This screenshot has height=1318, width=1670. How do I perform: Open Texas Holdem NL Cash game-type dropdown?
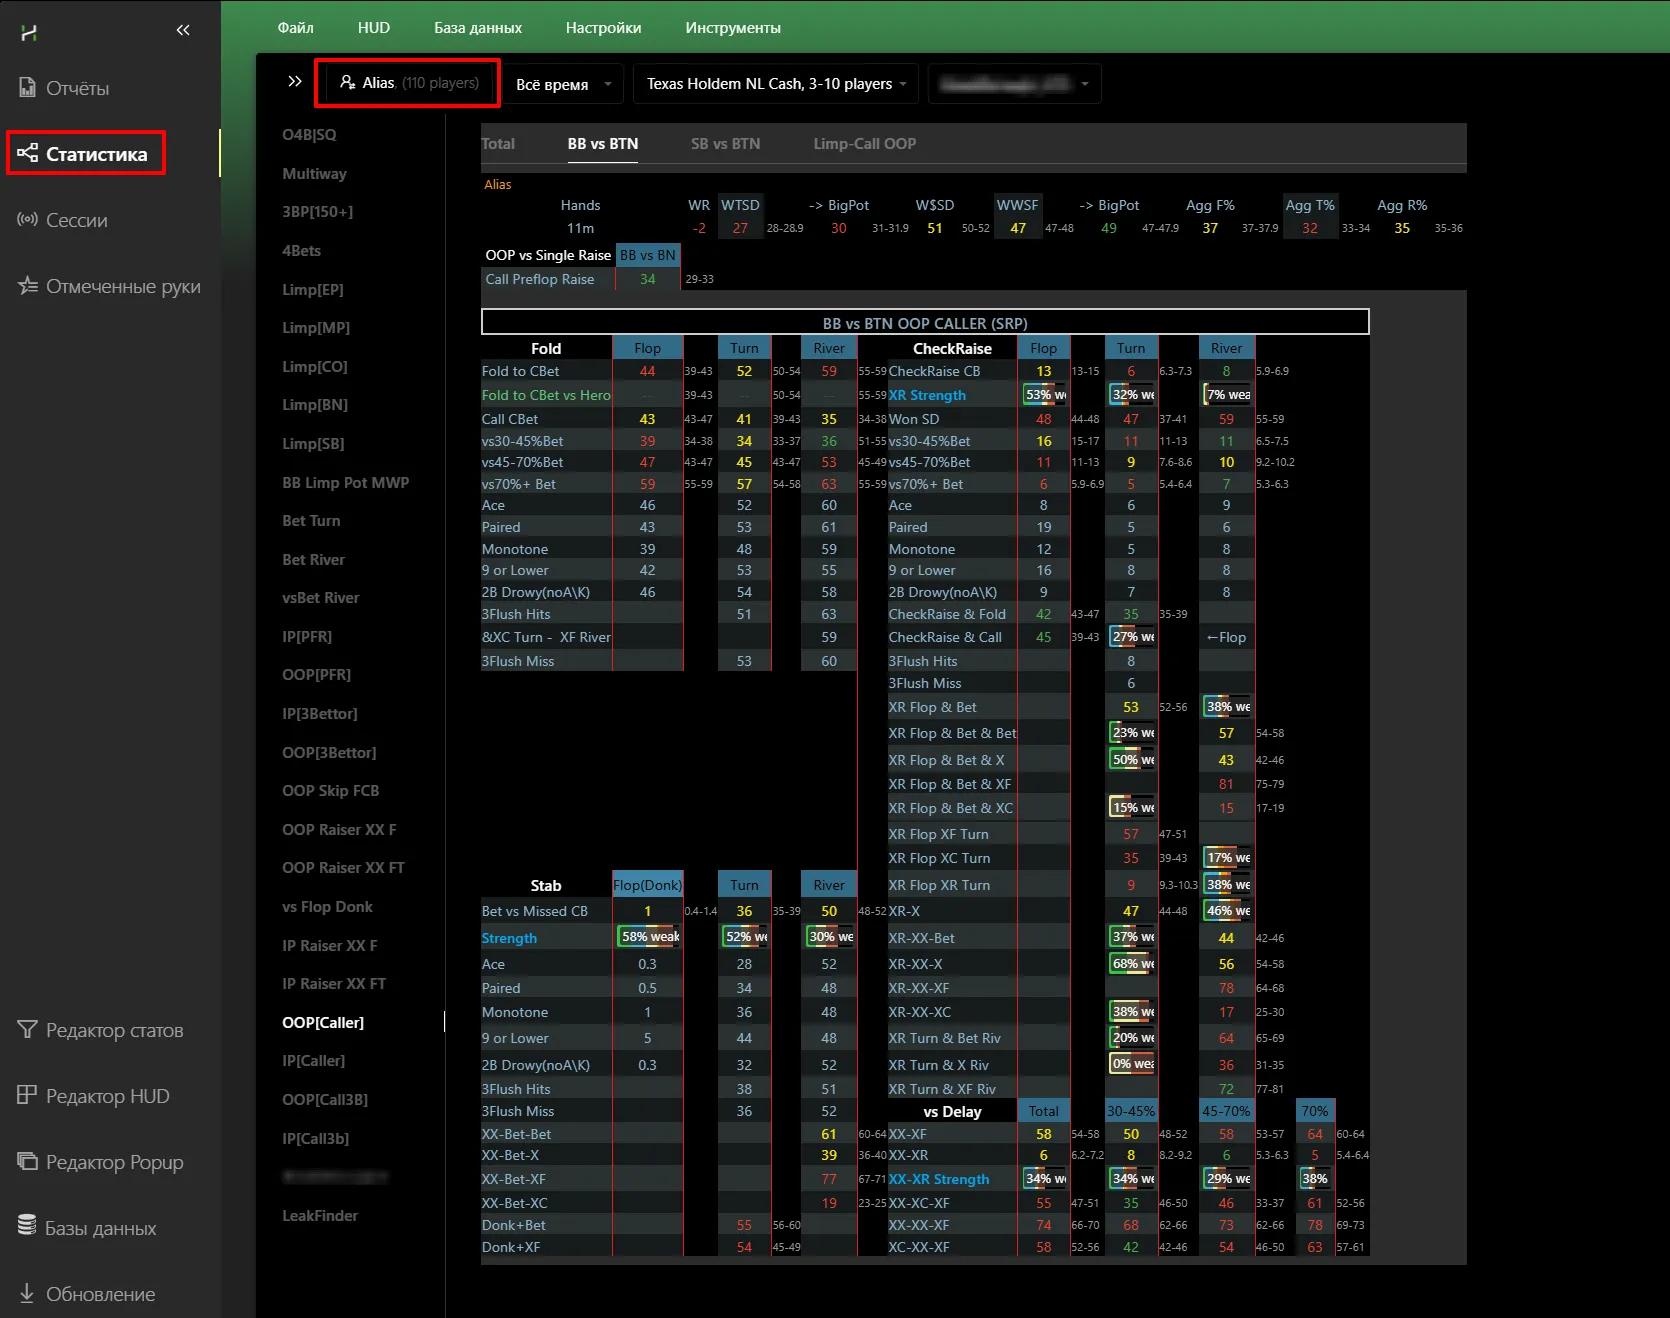[776, 84]
